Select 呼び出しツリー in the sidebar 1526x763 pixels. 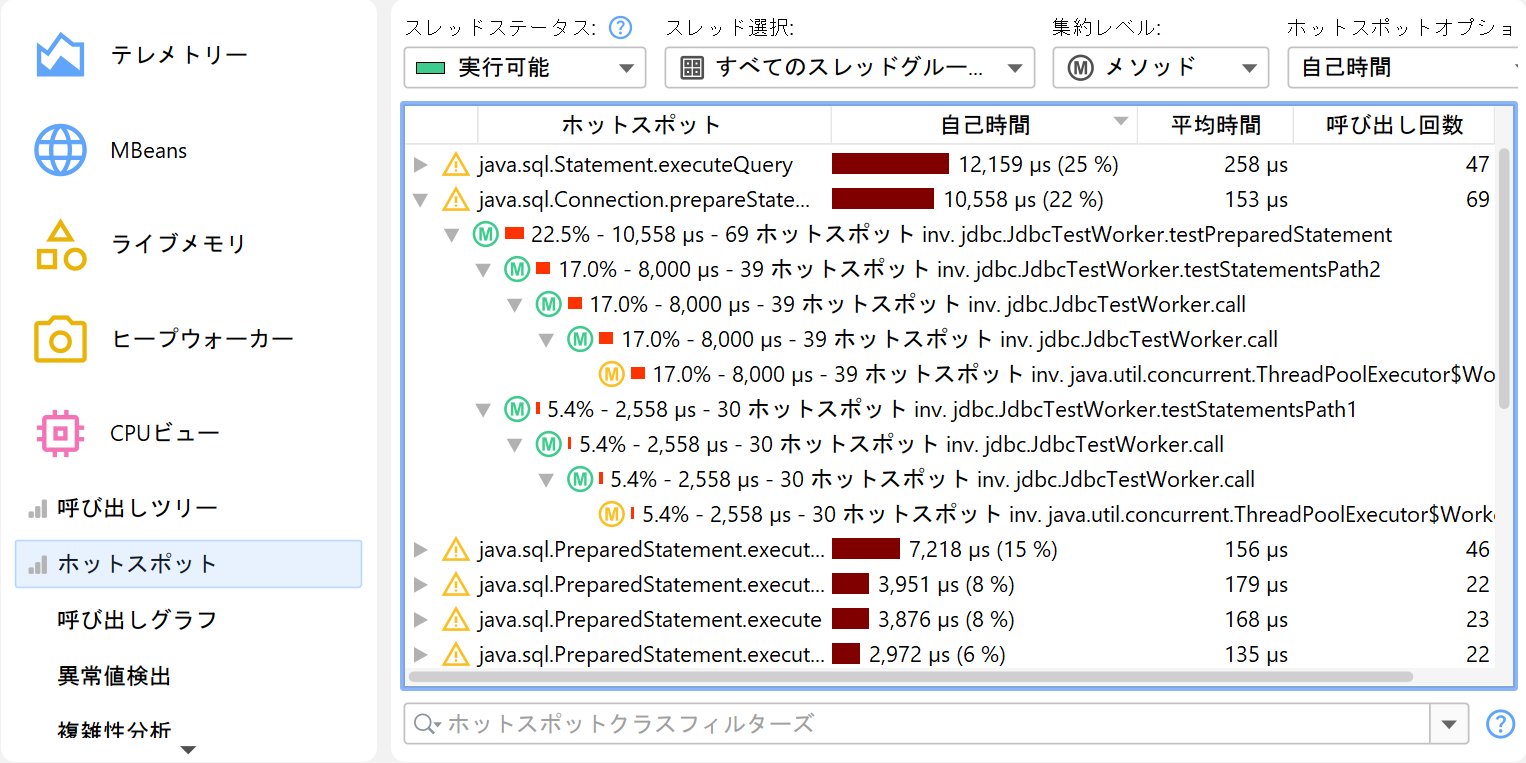[x=137, y=508]
